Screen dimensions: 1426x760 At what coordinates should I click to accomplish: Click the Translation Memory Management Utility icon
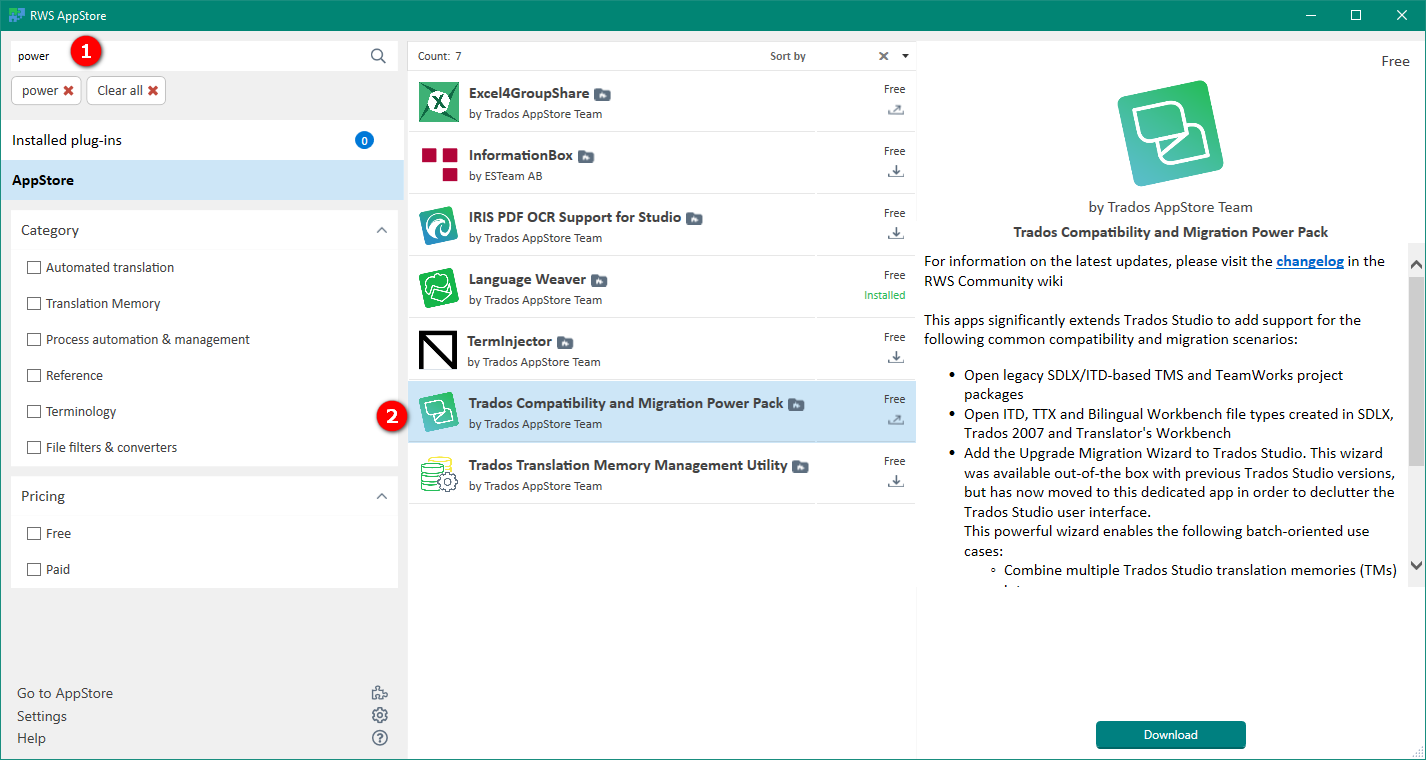[439, 474]
